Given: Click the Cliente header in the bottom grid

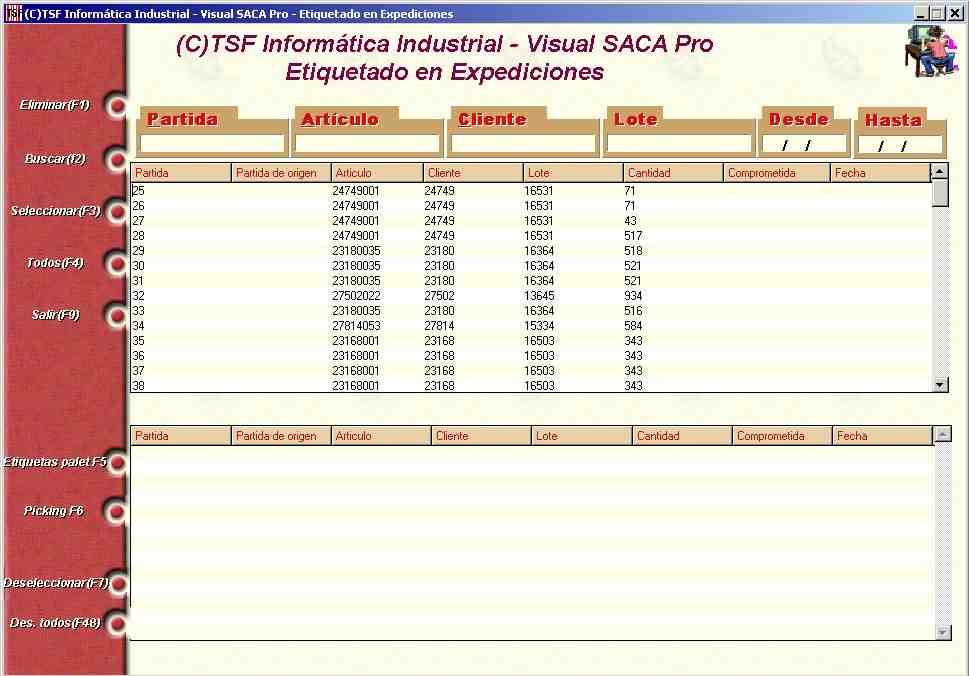Looking at the screenshot, I should (x=481, y=436).
